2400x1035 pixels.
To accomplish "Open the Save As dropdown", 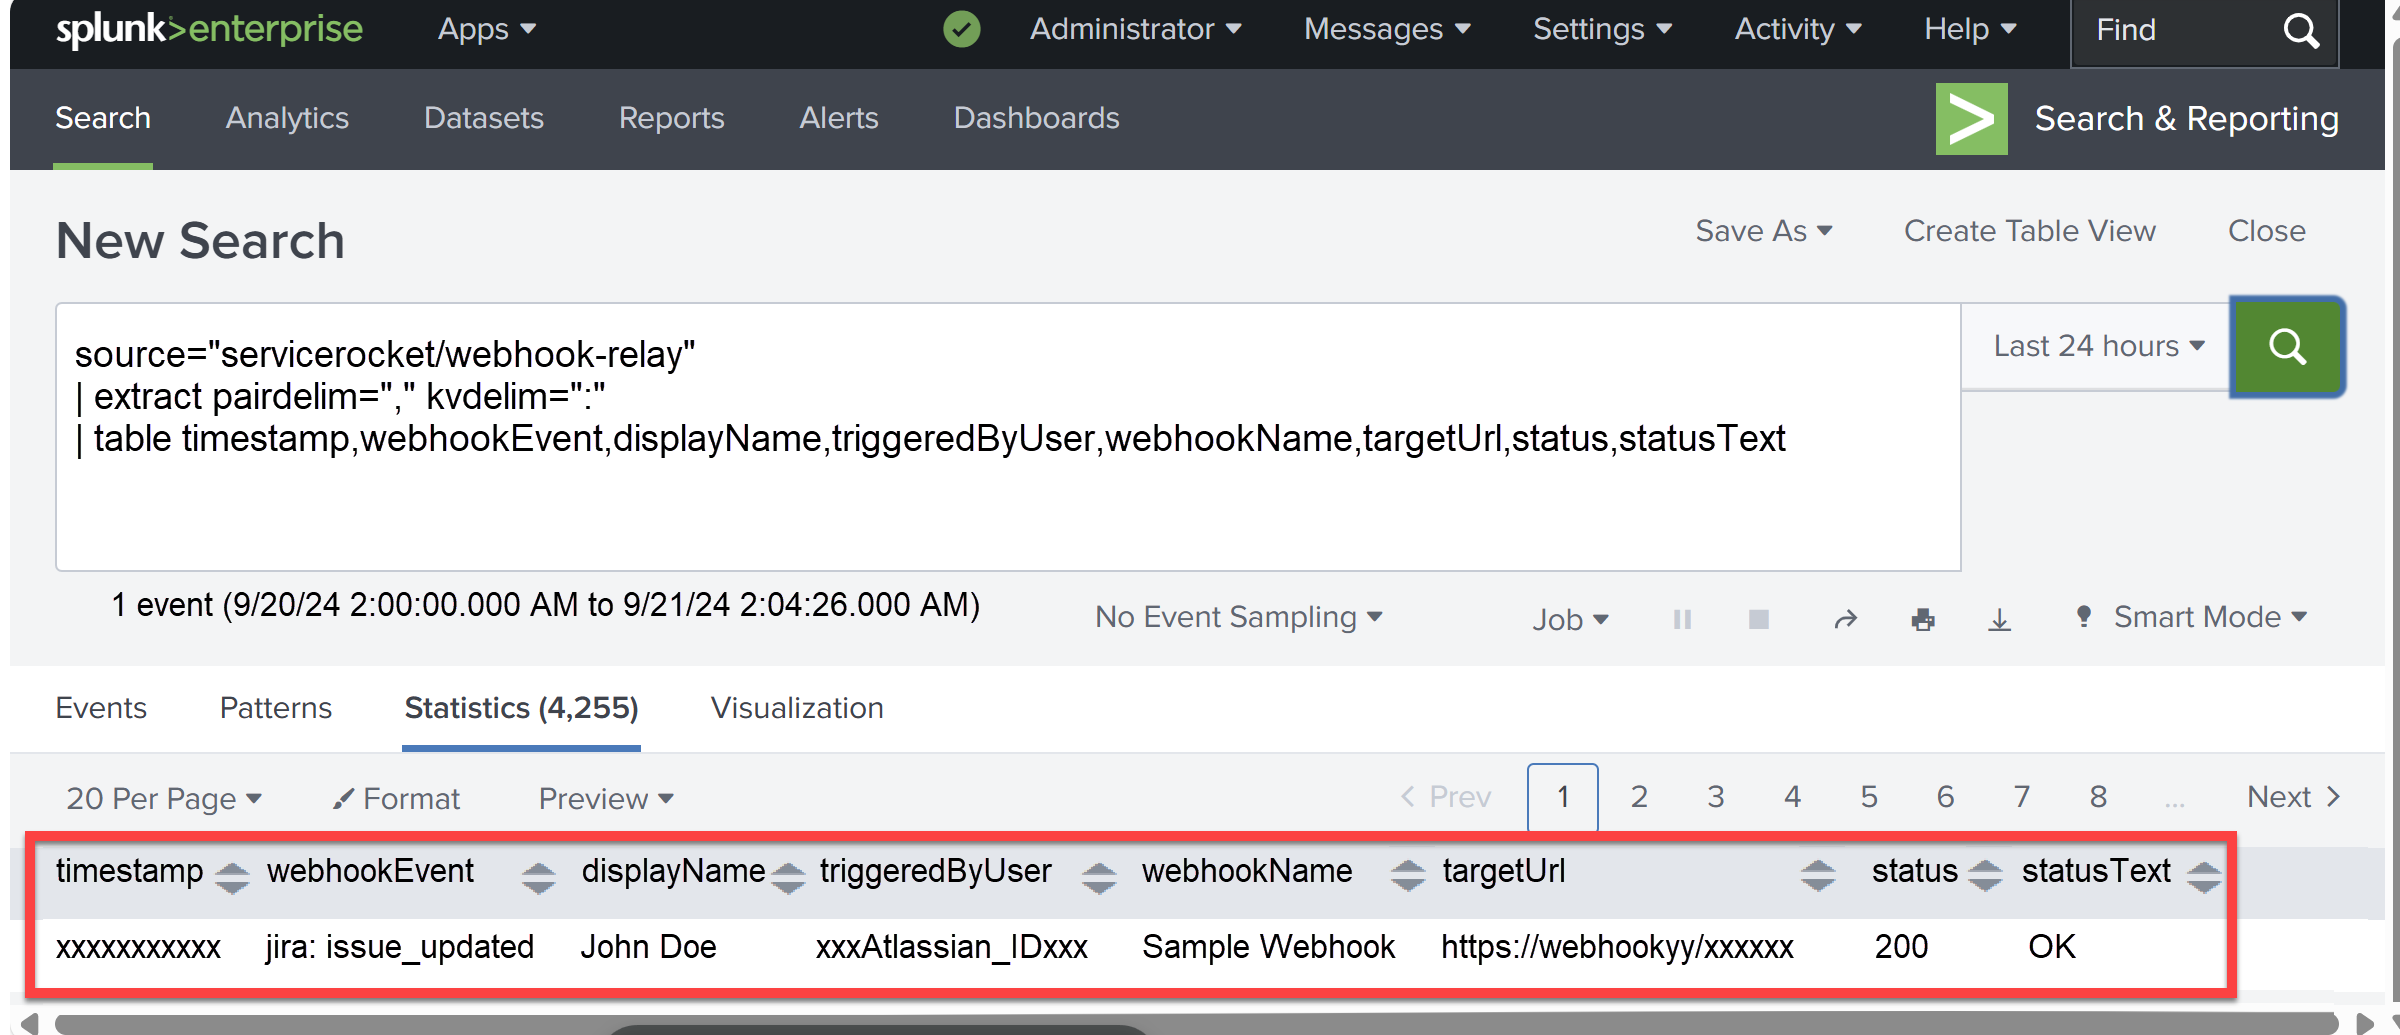I will coord(1764,231).
